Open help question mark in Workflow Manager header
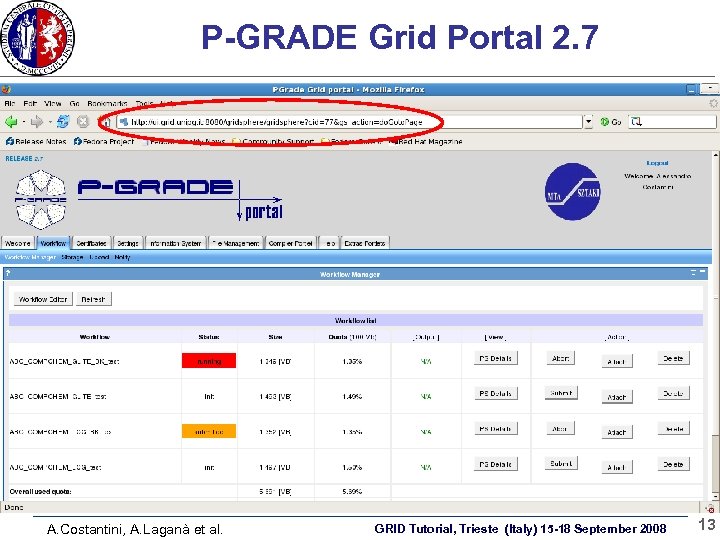The height and width of the screenshot is (540, 720). (8, 273)
